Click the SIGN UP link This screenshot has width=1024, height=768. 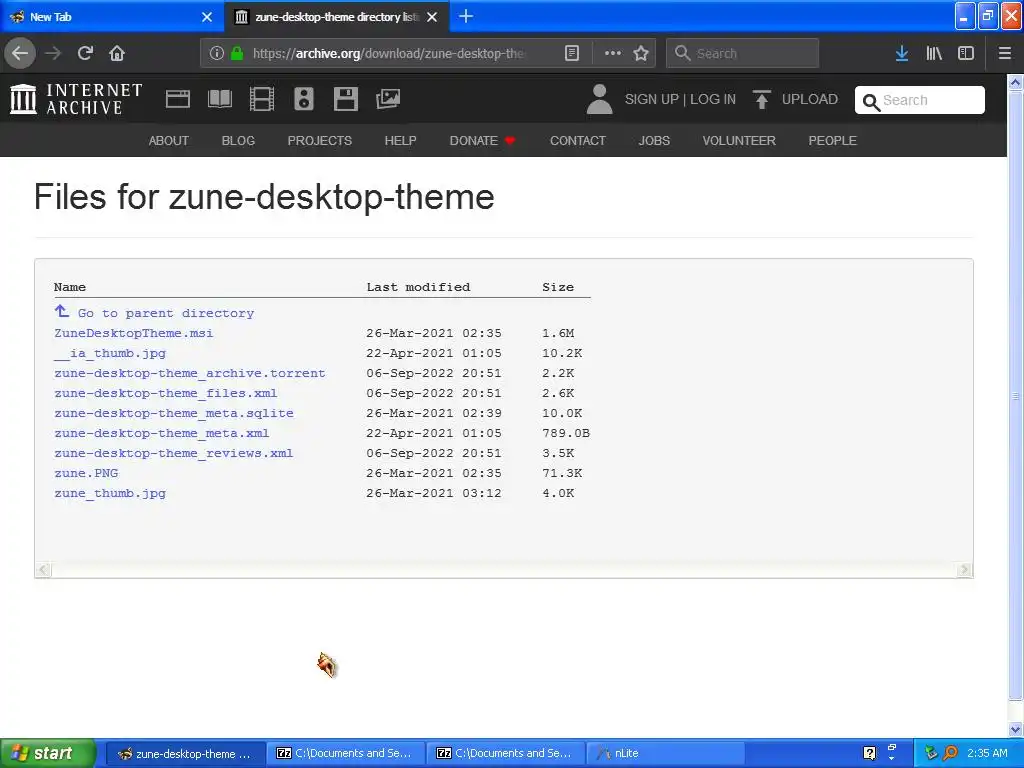pos(651,99)
